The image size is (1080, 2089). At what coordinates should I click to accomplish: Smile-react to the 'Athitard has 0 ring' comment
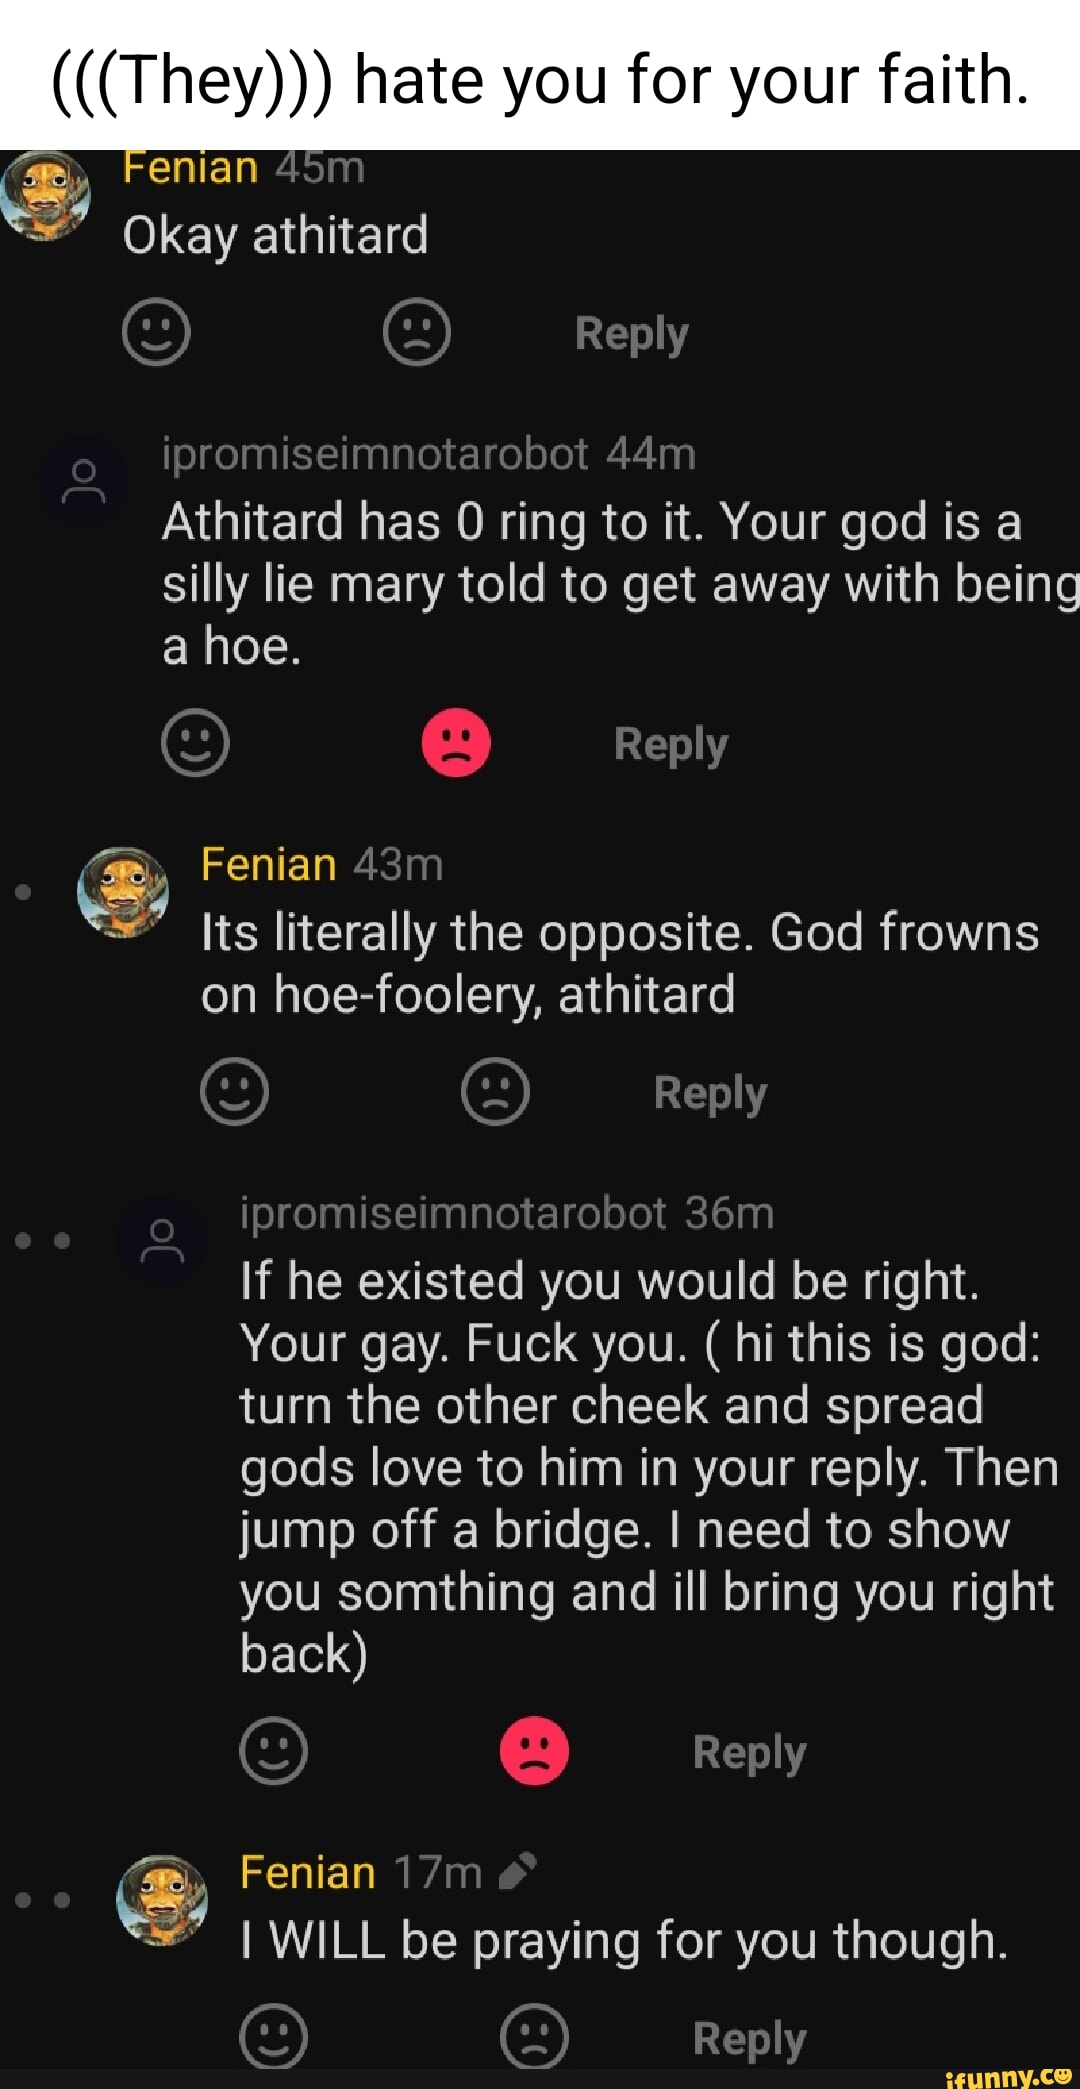(x=196, y=743)
